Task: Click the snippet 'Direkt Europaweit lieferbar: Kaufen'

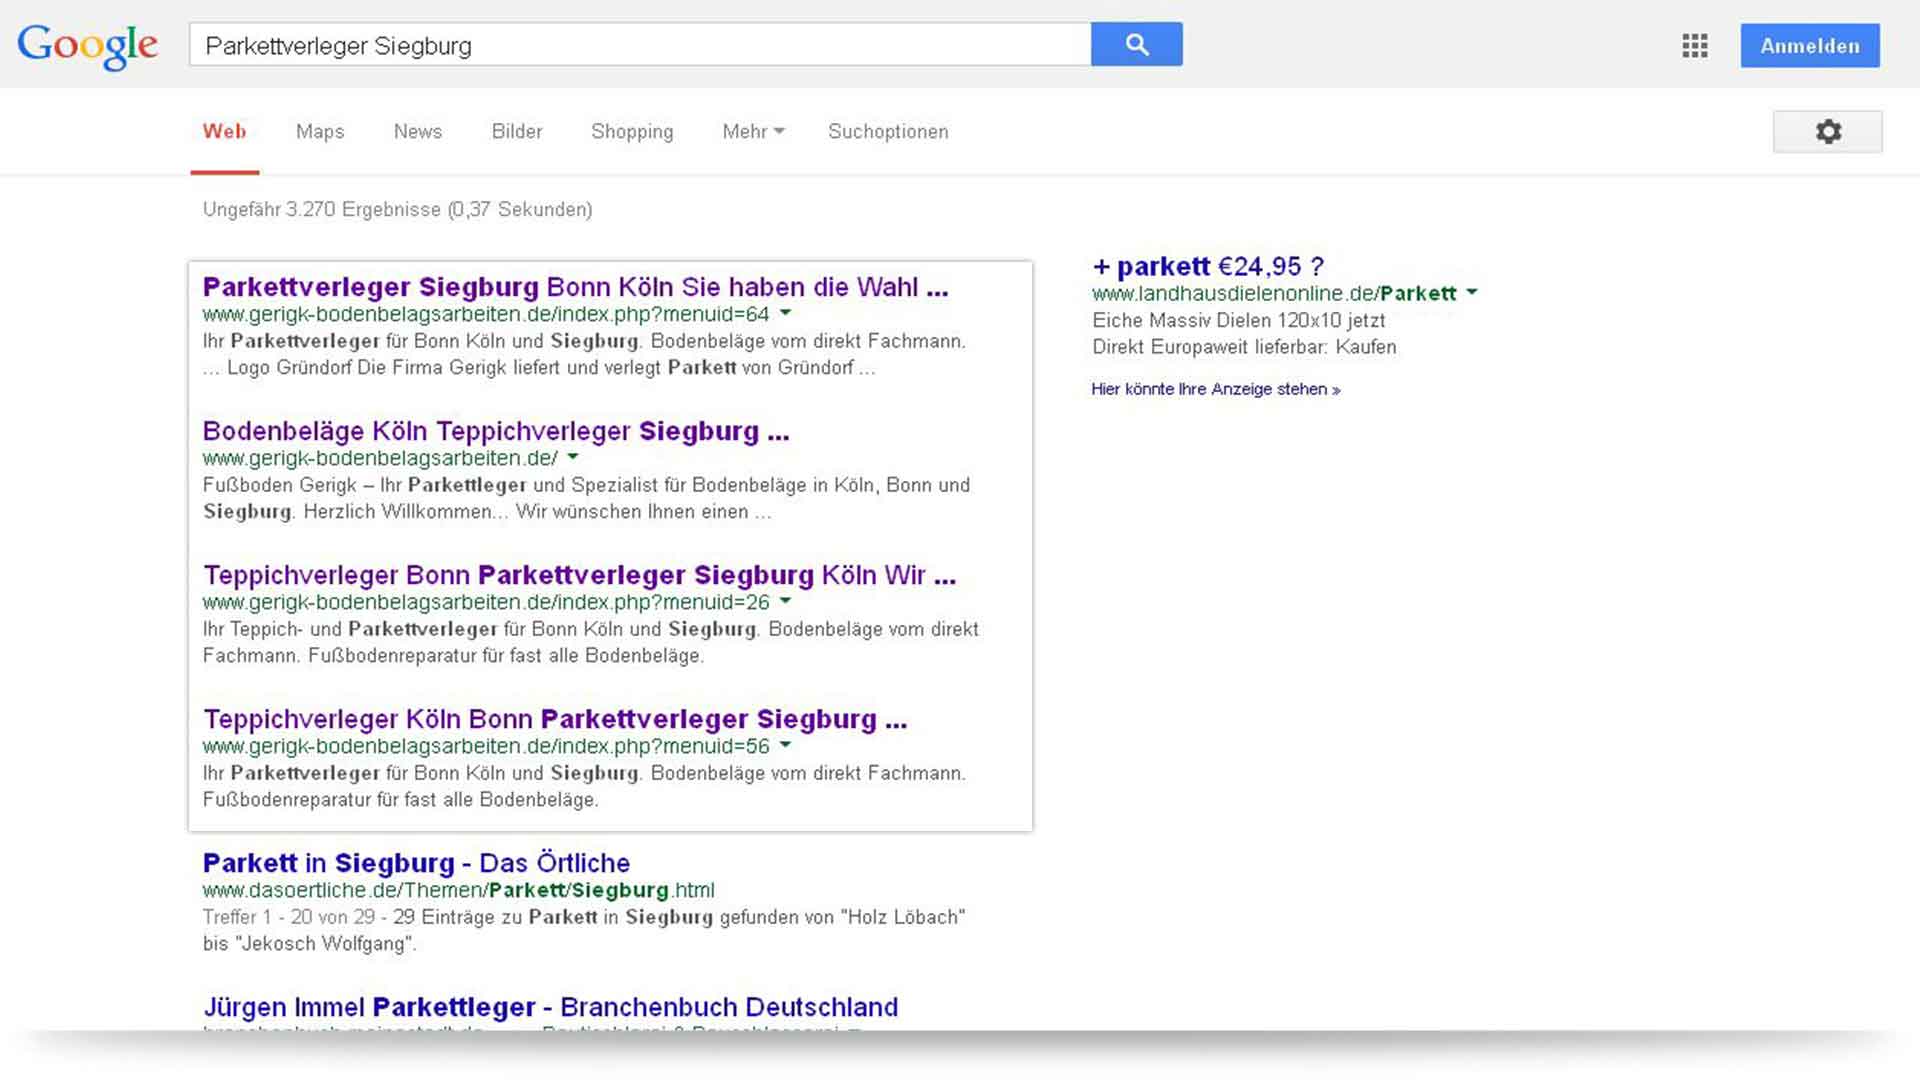Action: (1244, 347)
